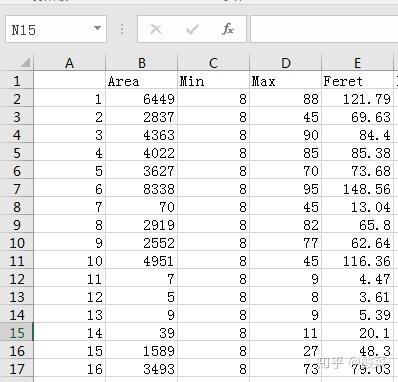Click Max cell with value 95
The width and height of the screenshot is (398, 382).
[x=286, y=189]
